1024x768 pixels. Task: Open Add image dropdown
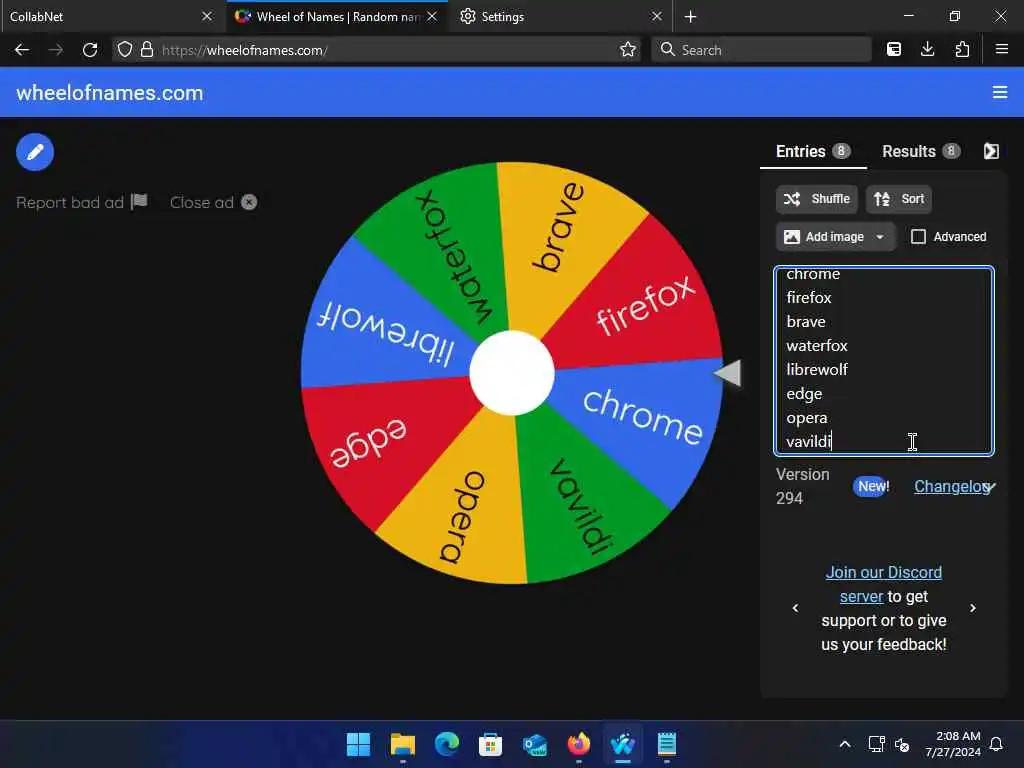point(834,236)
